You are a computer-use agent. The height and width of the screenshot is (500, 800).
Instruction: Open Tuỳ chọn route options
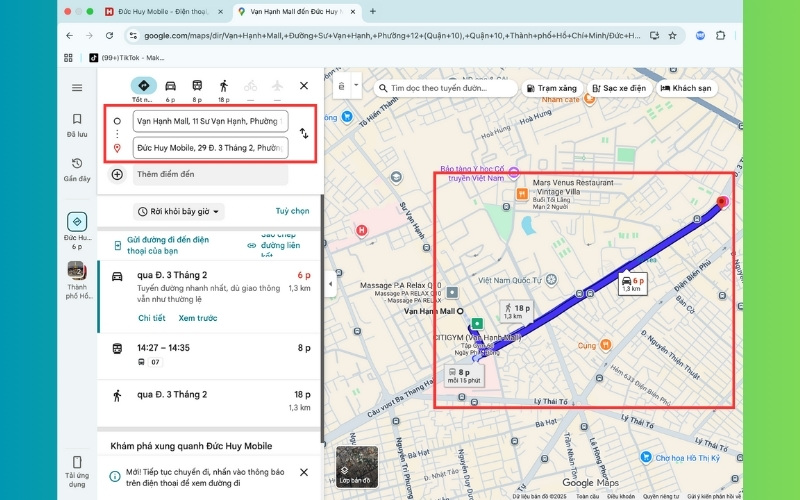[x=292, y=211]
